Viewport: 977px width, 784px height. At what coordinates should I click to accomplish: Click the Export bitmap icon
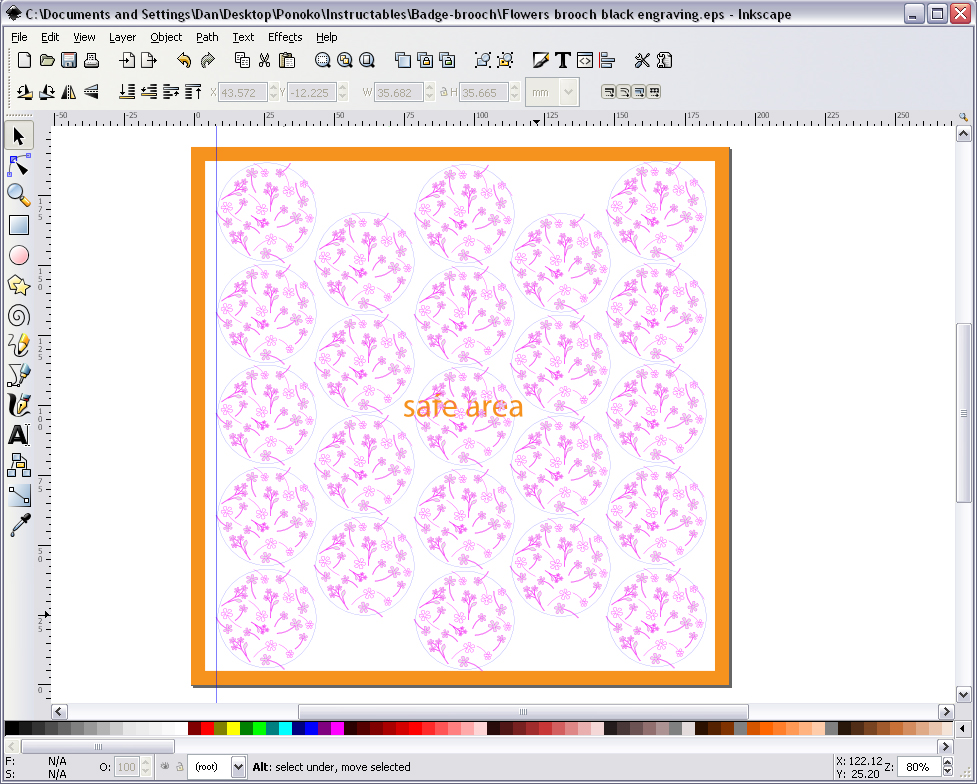click(x=149, y=60)
